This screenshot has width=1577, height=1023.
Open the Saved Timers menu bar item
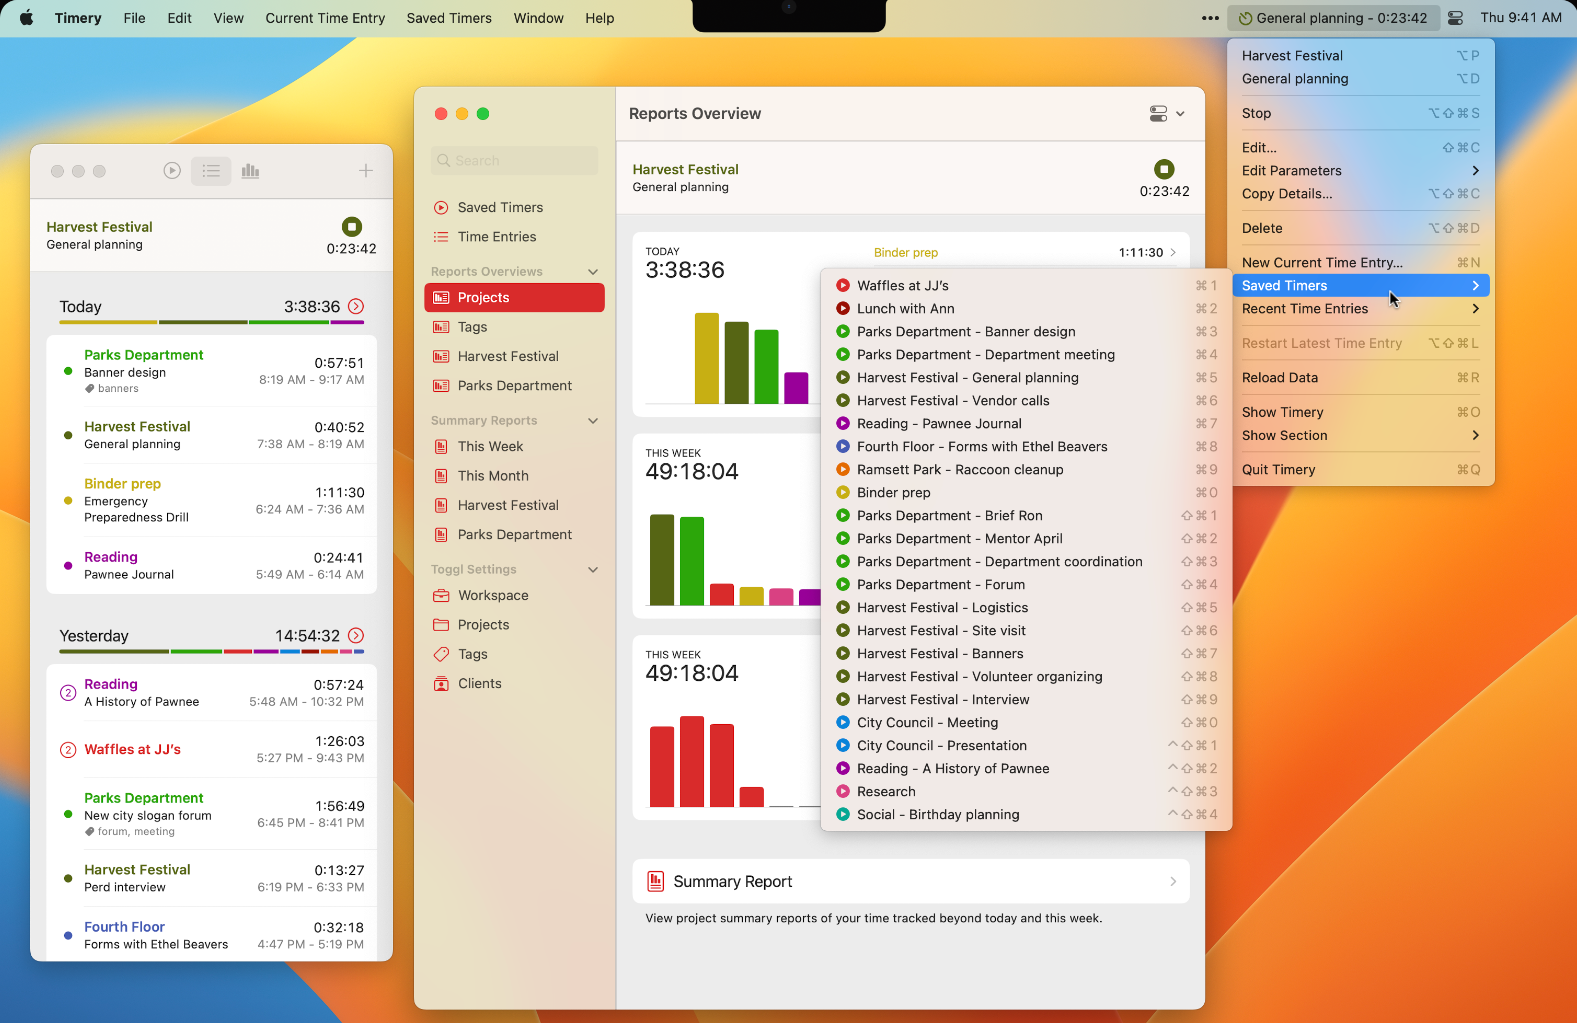click(449, 18)
